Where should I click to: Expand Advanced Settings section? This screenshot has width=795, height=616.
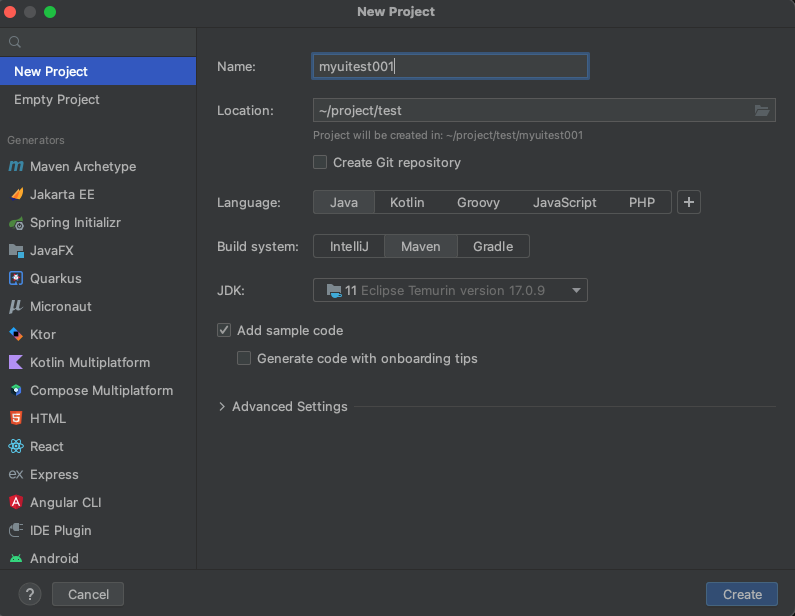222,407
